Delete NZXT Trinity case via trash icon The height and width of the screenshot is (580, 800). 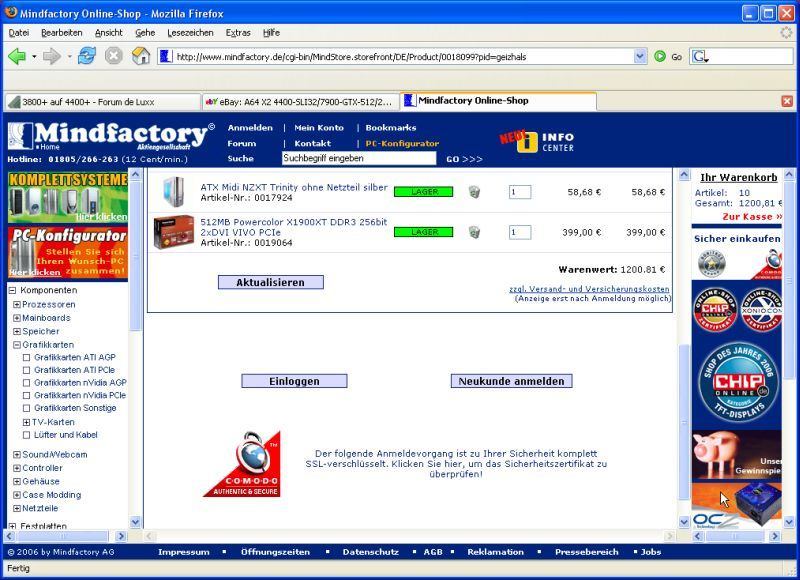(474, 192)
